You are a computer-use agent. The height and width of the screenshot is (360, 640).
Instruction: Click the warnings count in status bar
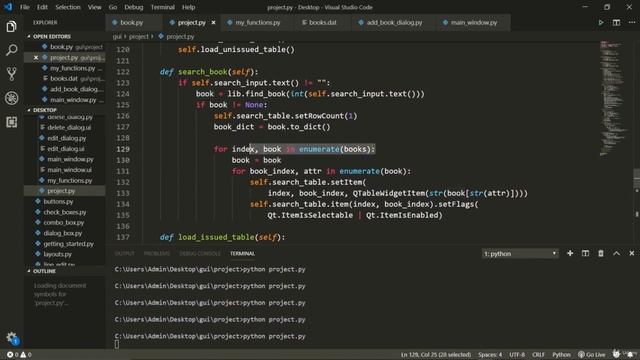click(26, 355)
